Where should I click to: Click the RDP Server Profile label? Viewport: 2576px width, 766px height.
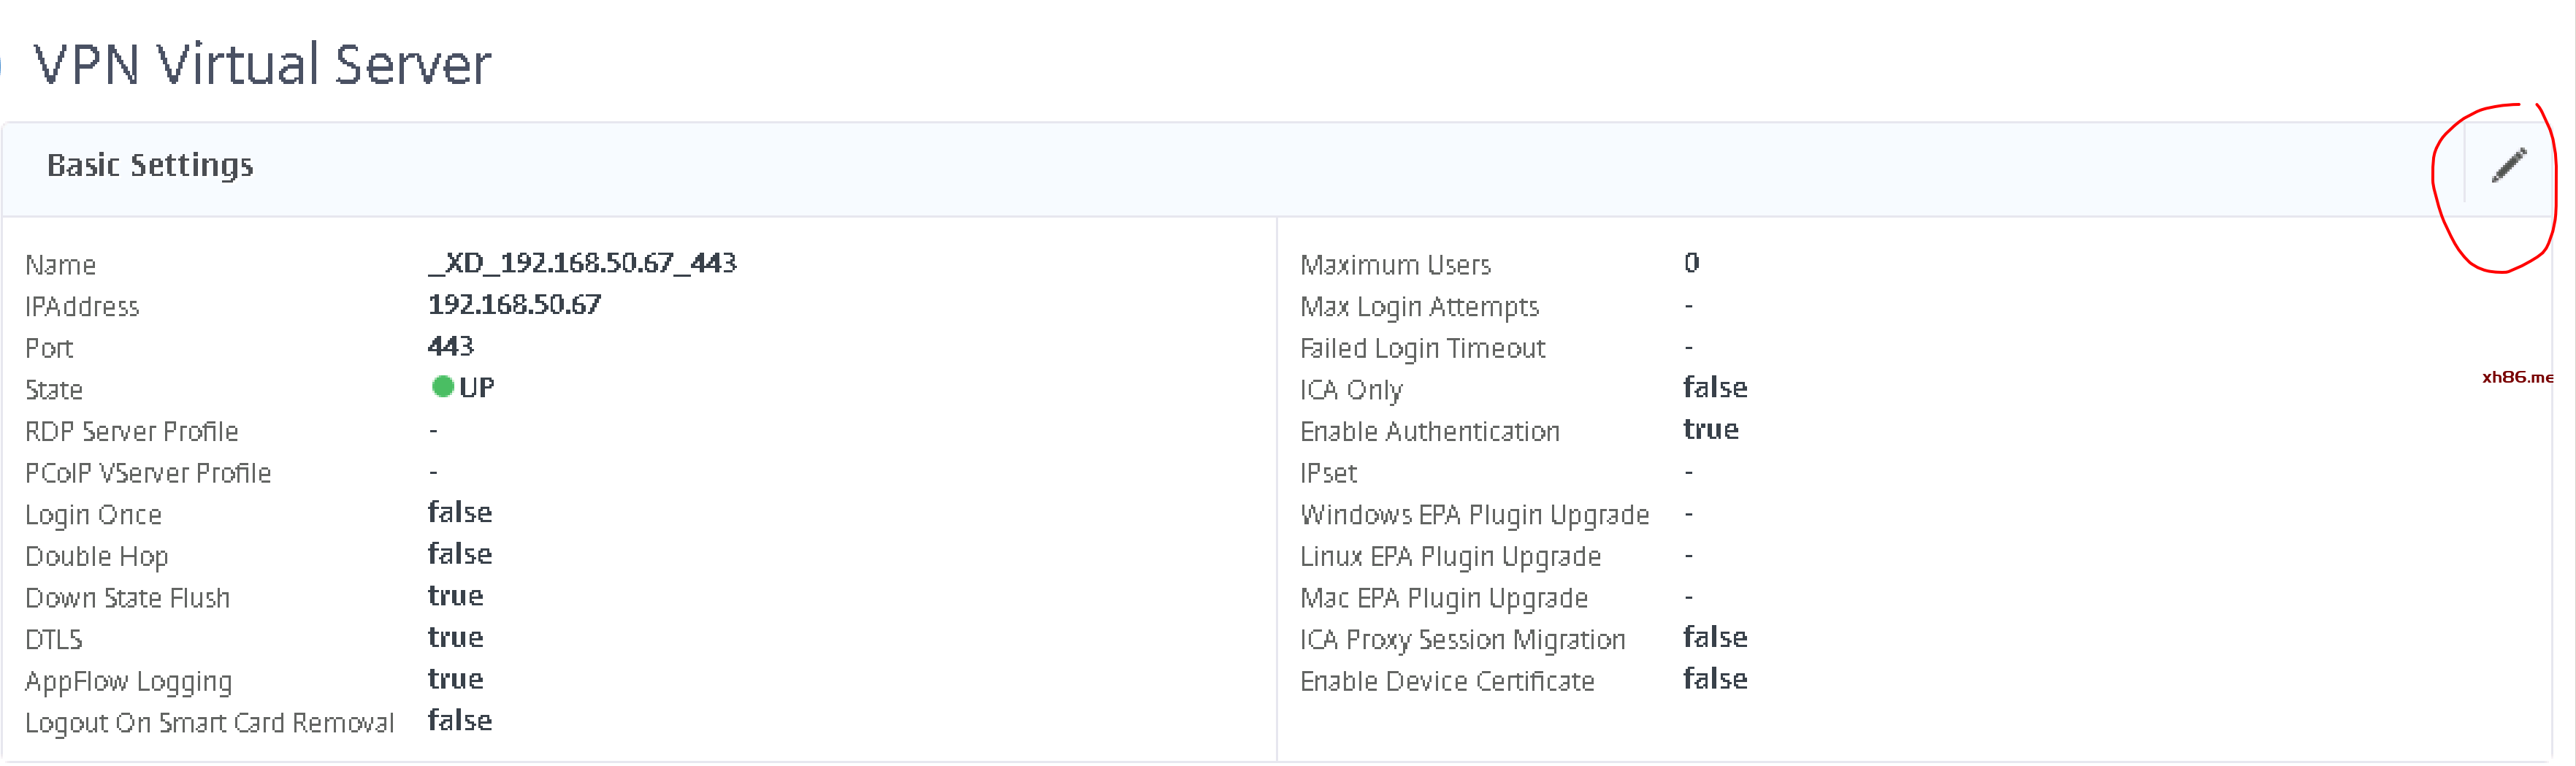[132, 431]
